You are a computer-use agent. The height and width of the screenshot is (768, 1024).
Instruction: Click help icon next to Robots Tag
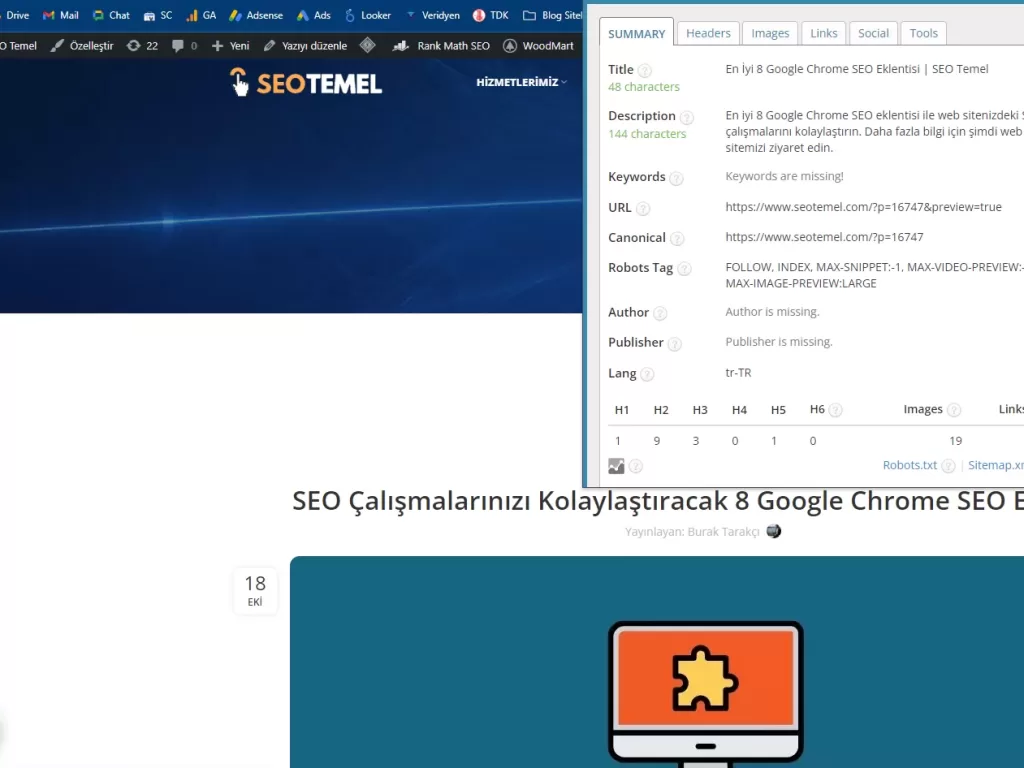[684, 269]
